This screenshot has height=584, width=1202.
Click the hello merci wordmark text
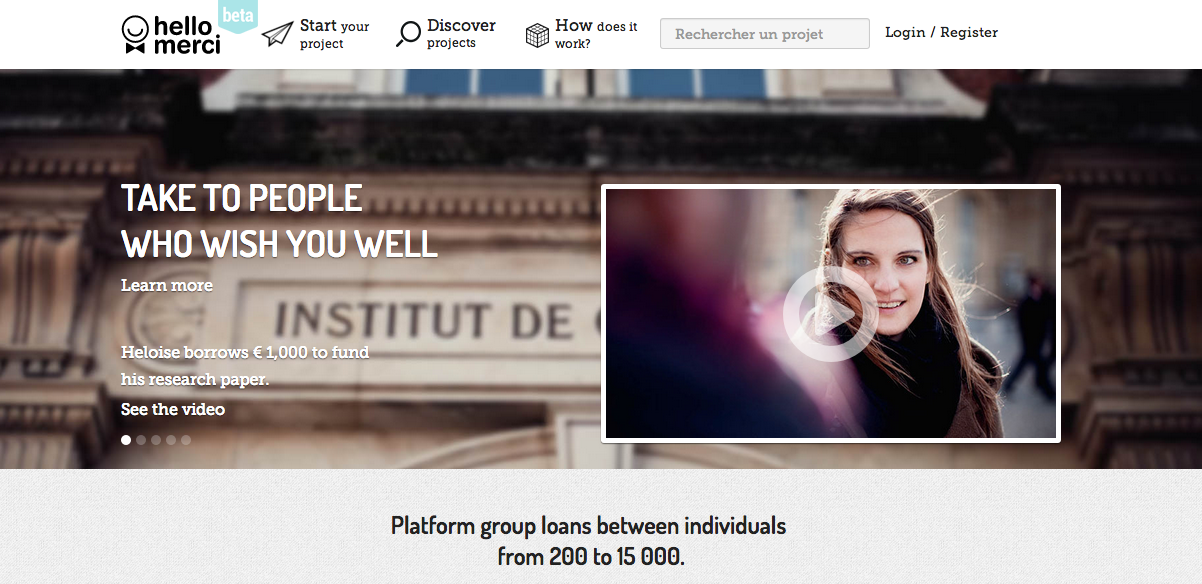click(187, 35)
